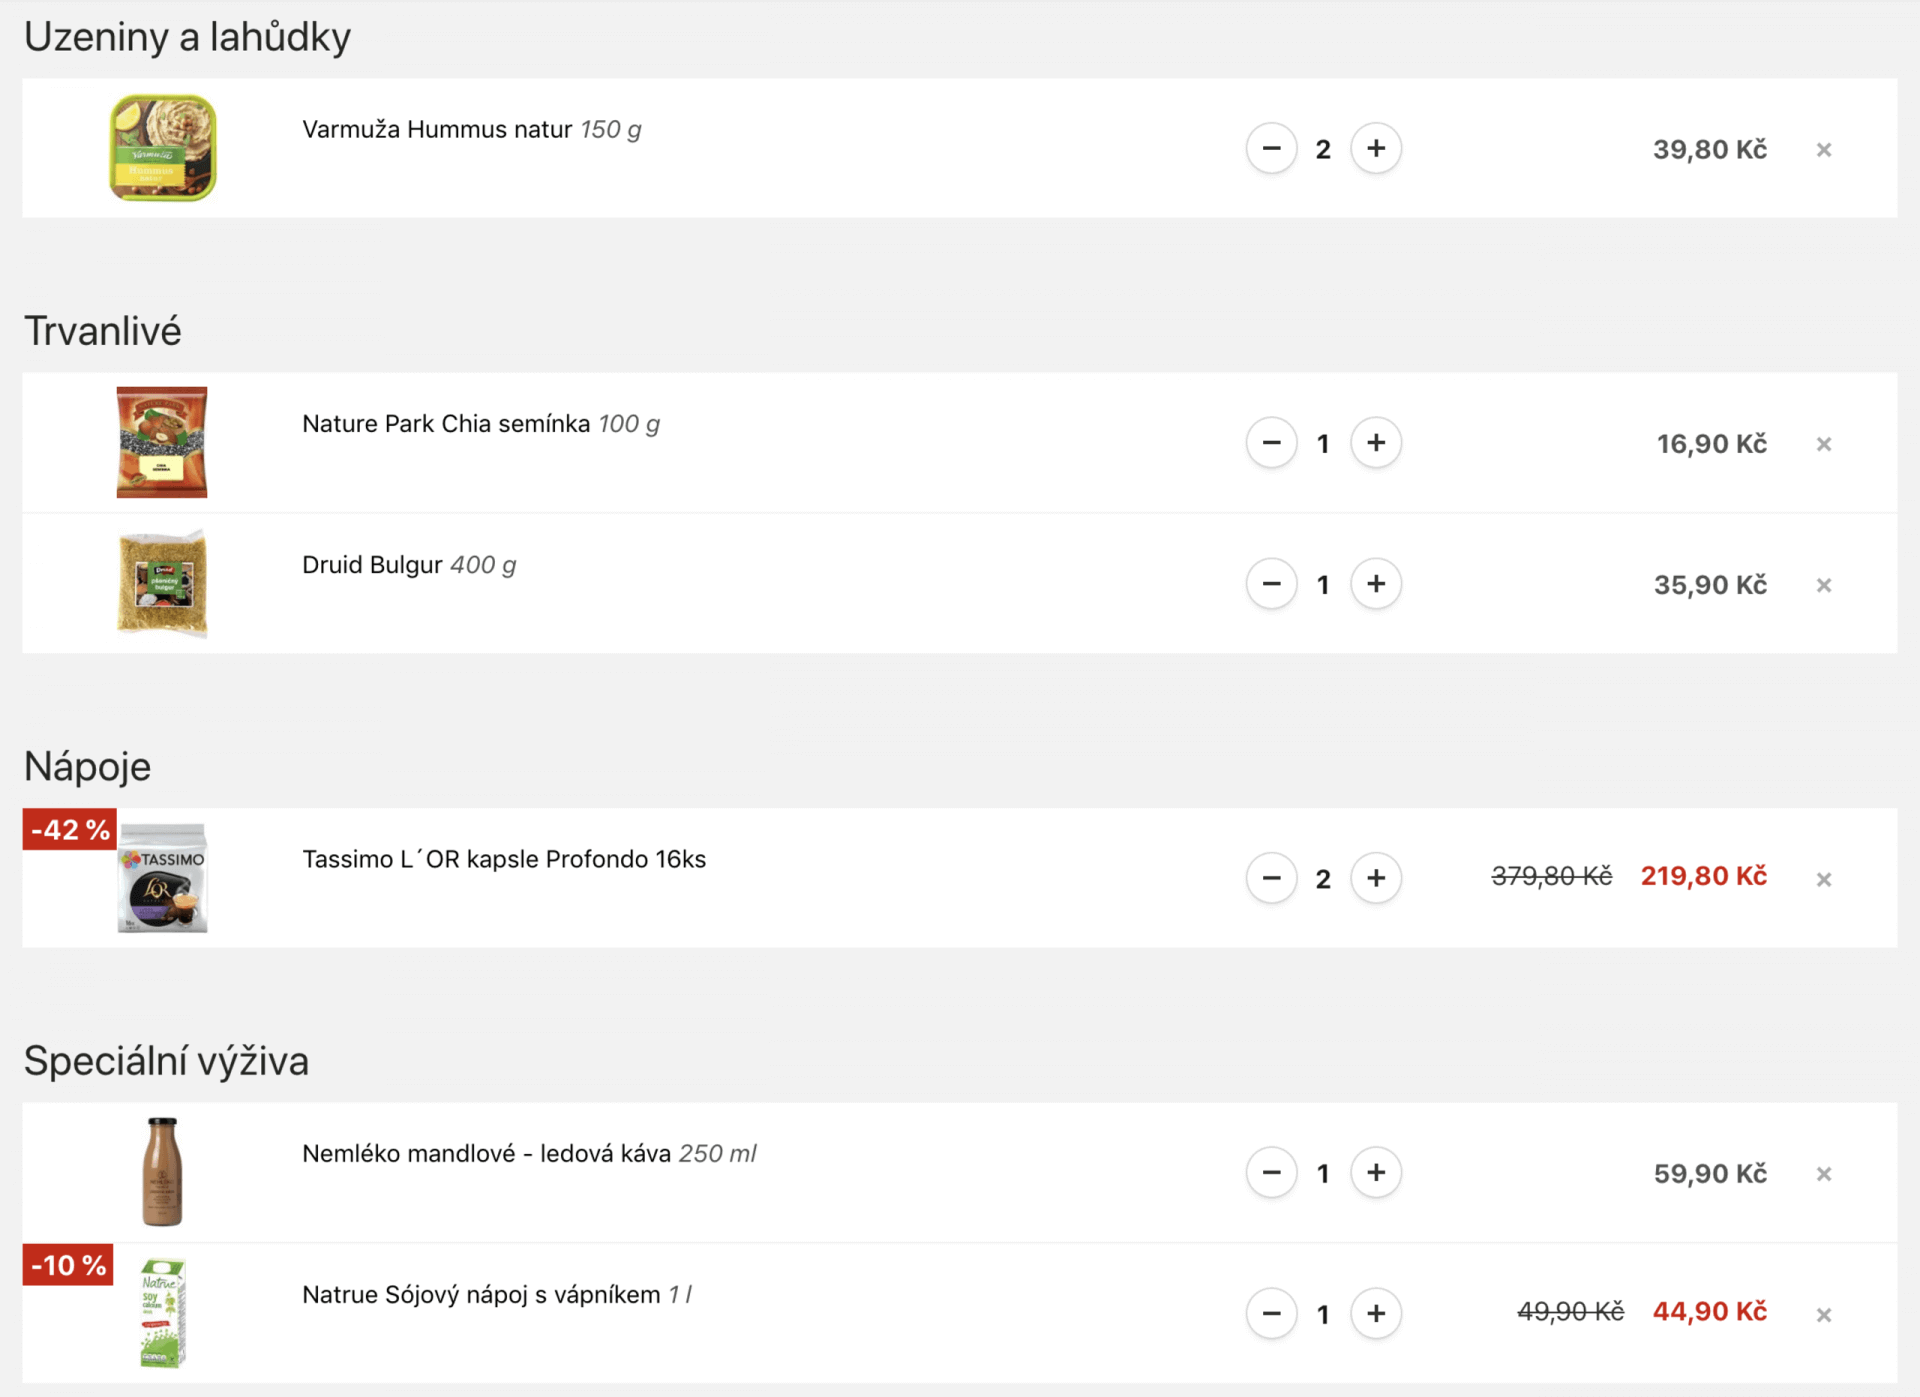Click the Nature Park Chia seeds thumbnail
The image size is (1920, 1397).
[162, 442]
